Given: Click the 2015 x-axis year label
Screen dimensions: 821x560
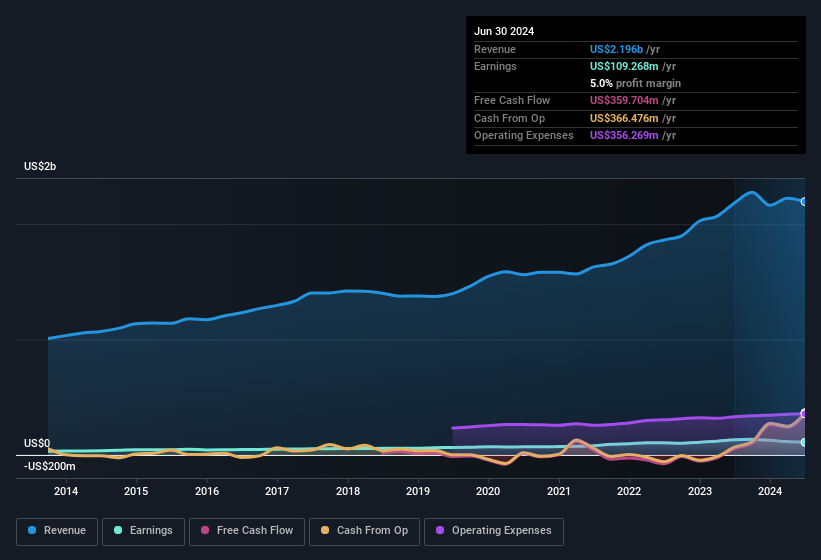Looking at the screenshot, I should tap(136, 491).
